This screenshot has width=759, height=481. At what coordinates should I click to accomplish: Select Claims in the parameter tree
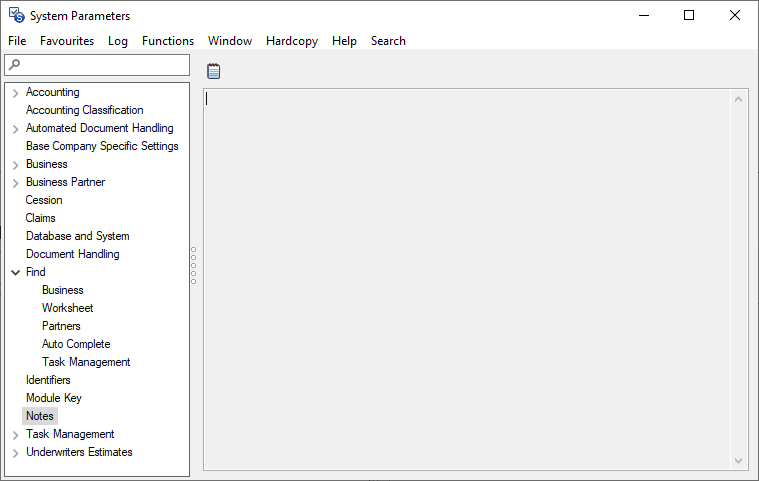click(x=41, y=218)
